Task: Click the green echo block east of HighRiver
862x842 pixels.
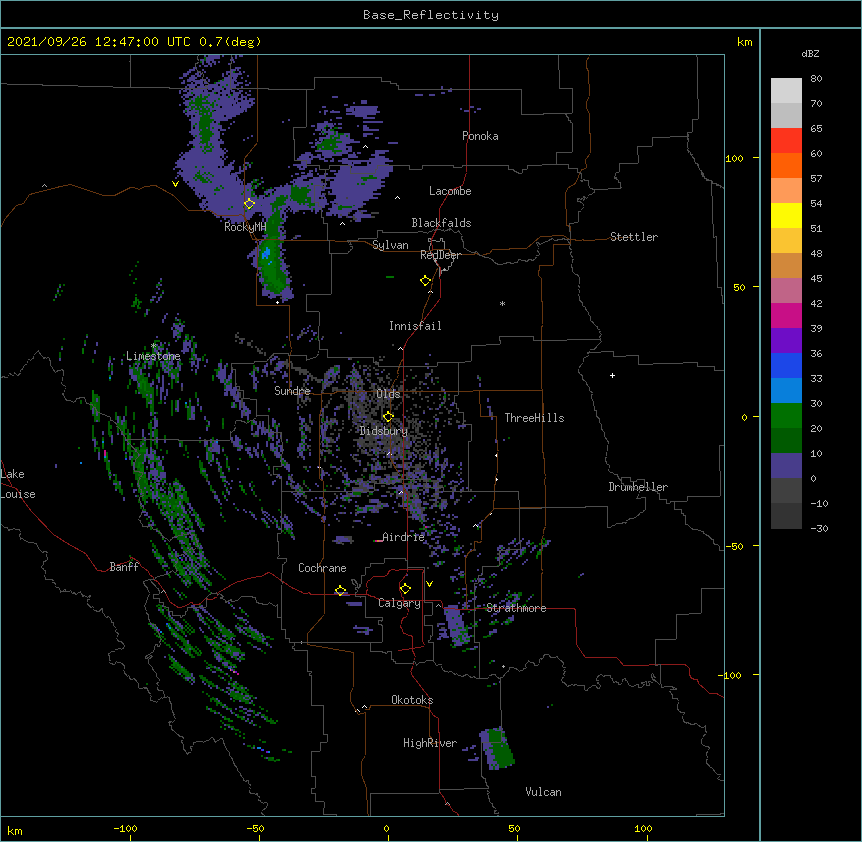Action: [x=497, y=748]
